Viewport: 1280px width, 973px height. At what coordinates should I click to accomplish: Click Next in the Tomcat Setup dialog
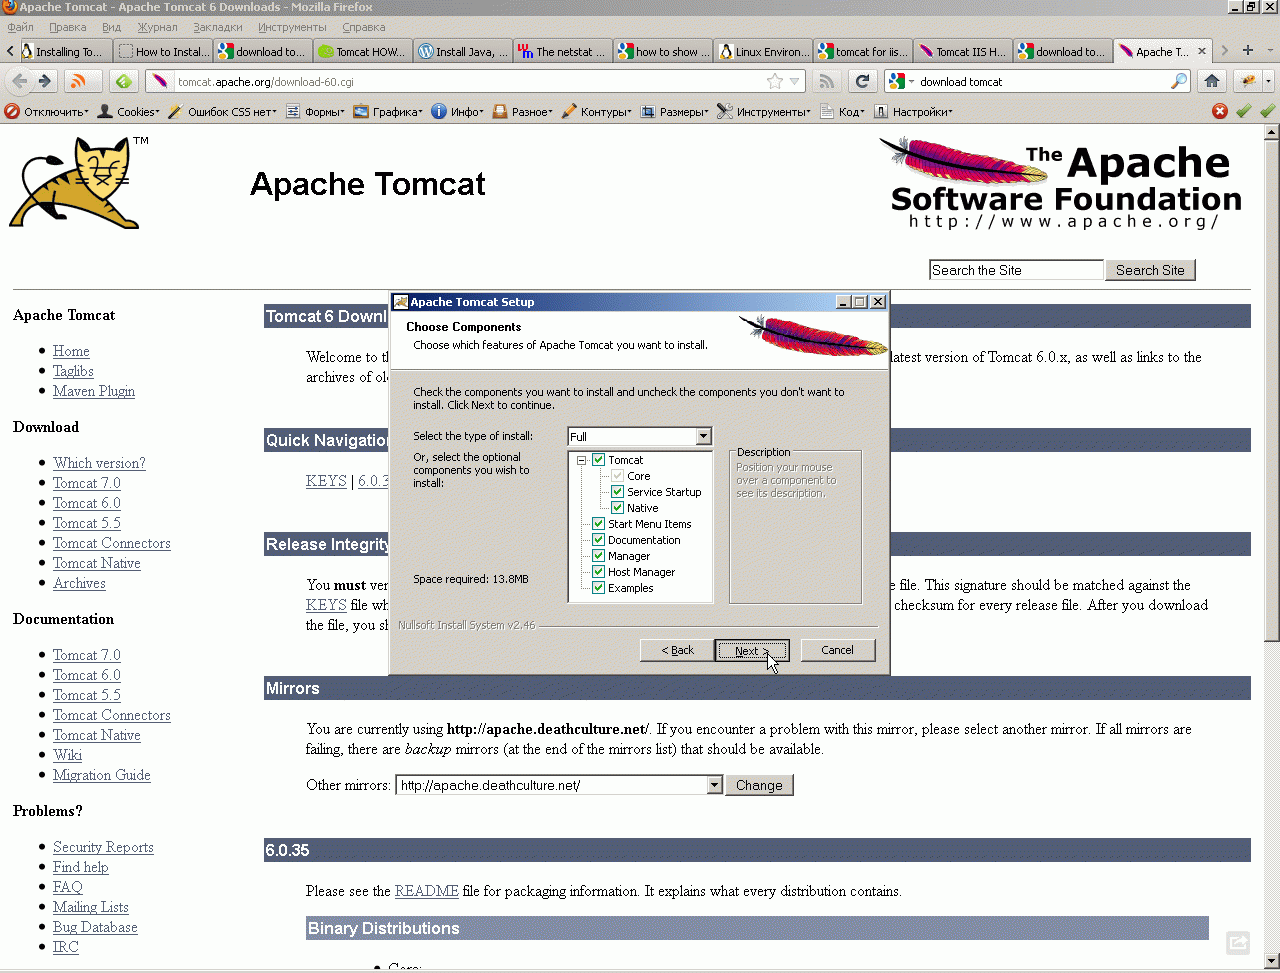coord(752,650)
